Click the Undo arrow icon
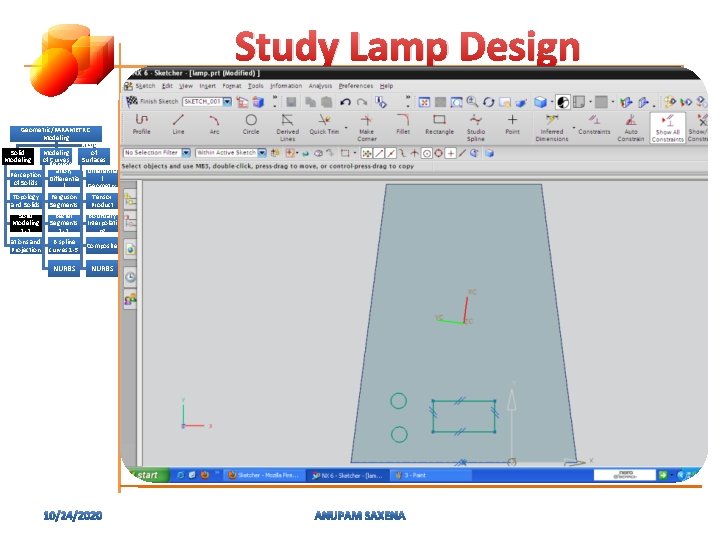Image resolution: width=720 pixels, height=540 pixels. click(345, 102)
